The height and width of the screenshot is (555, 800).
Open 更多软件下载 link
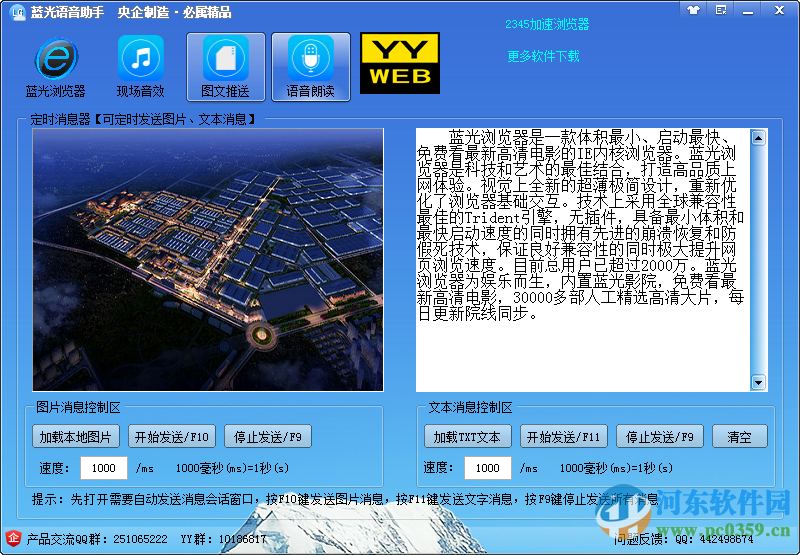[543, 56]
